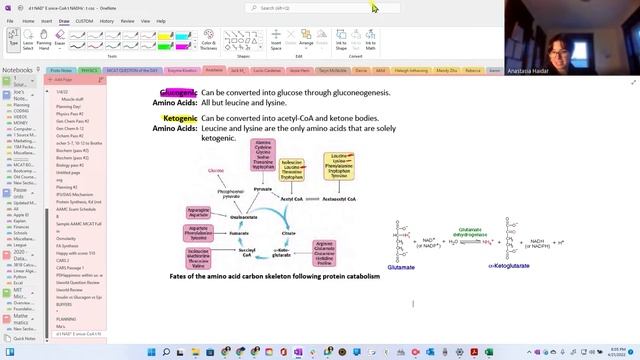Image resolution: width=640 pixels, height=360 pixels.
Task: Use the Ink to Shape converter
Action: 341,40
